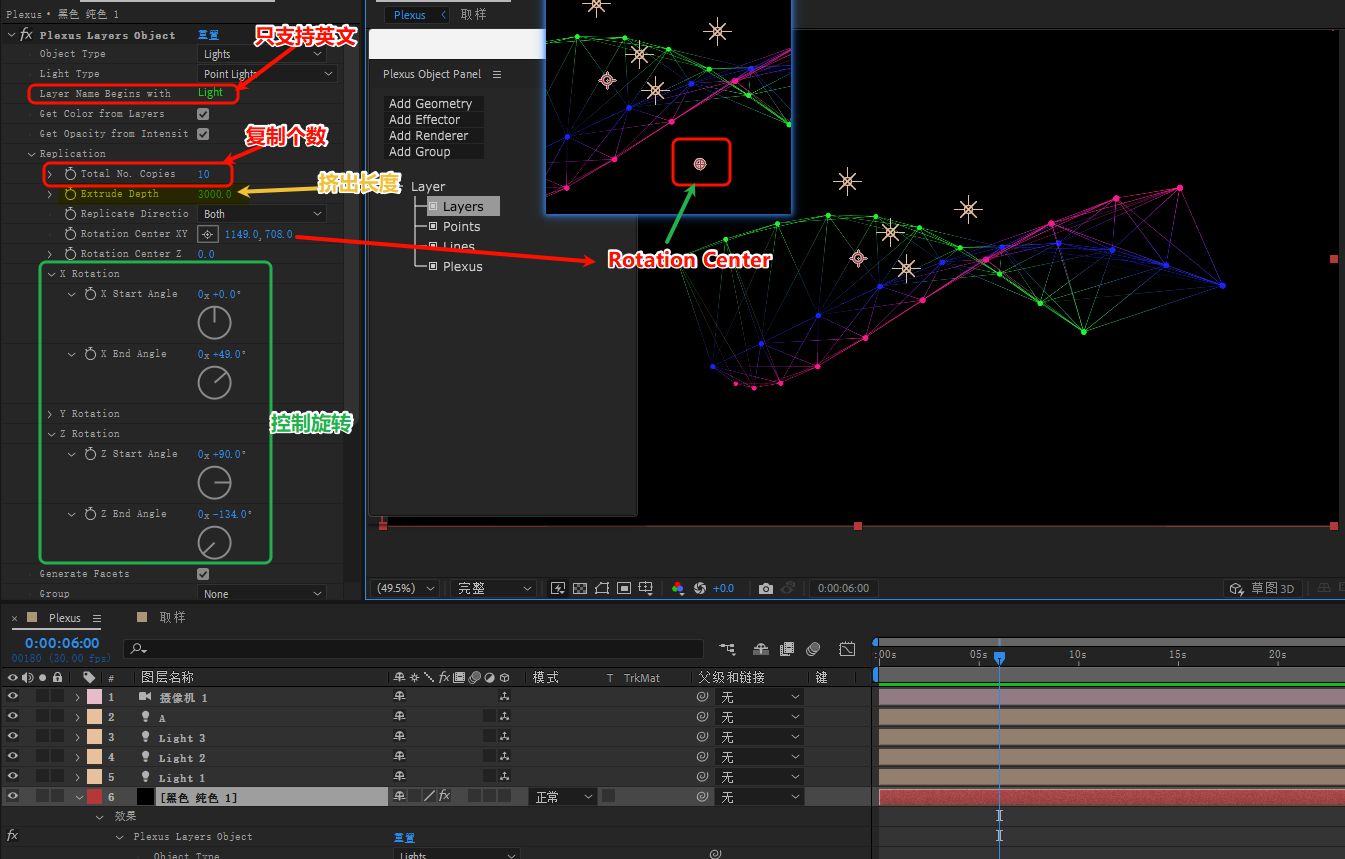
Task: Click the timeline layer search field
Action: [x=415, y=649]
